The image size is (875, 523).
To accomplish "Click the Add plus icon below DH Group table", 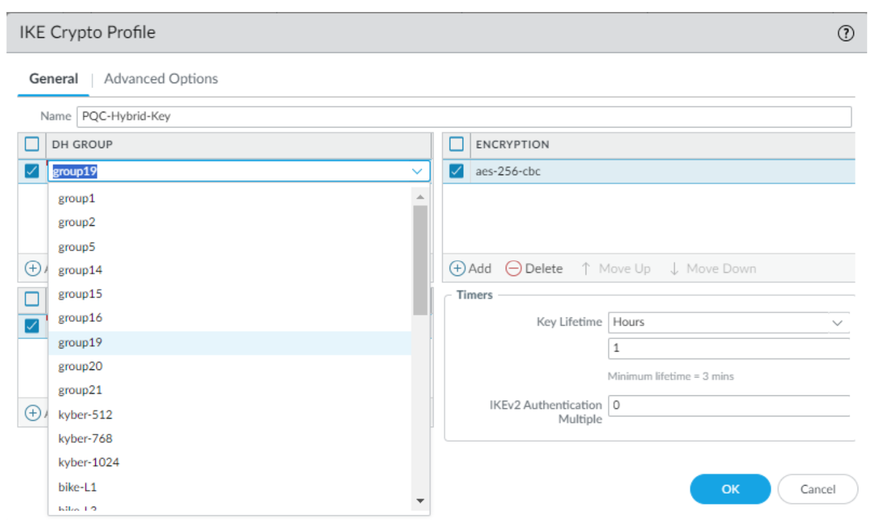I will (33, 268).
